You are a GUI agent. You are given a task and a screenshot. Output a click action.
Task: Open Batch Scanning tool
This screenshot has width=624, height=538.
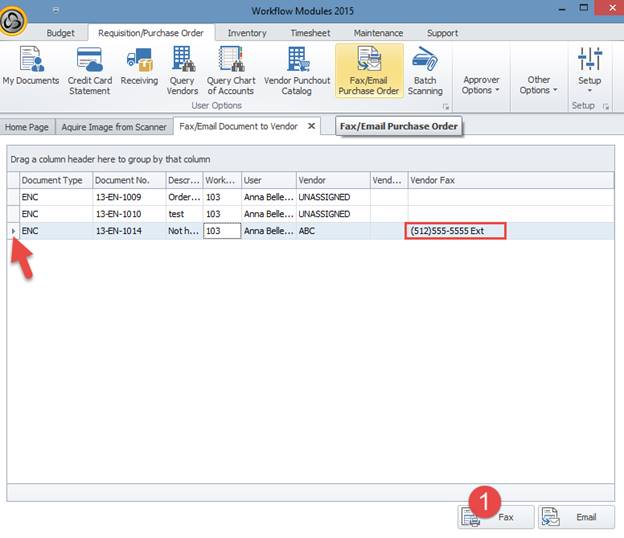coord(425,69)
